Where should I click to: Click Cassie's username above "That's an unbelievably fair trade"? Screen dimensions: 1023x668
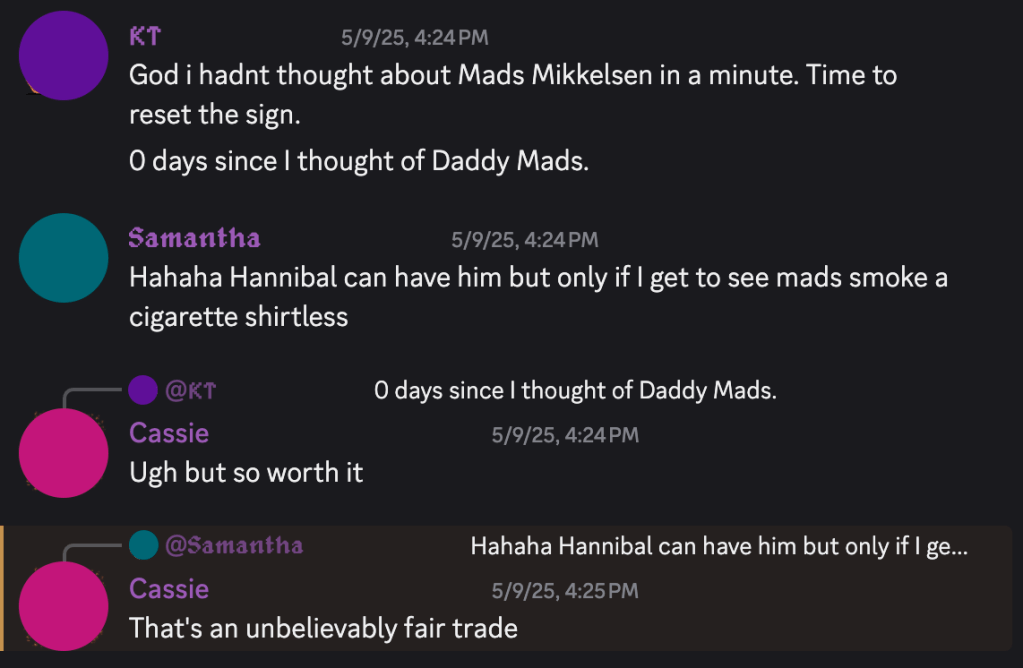point(169,588)
